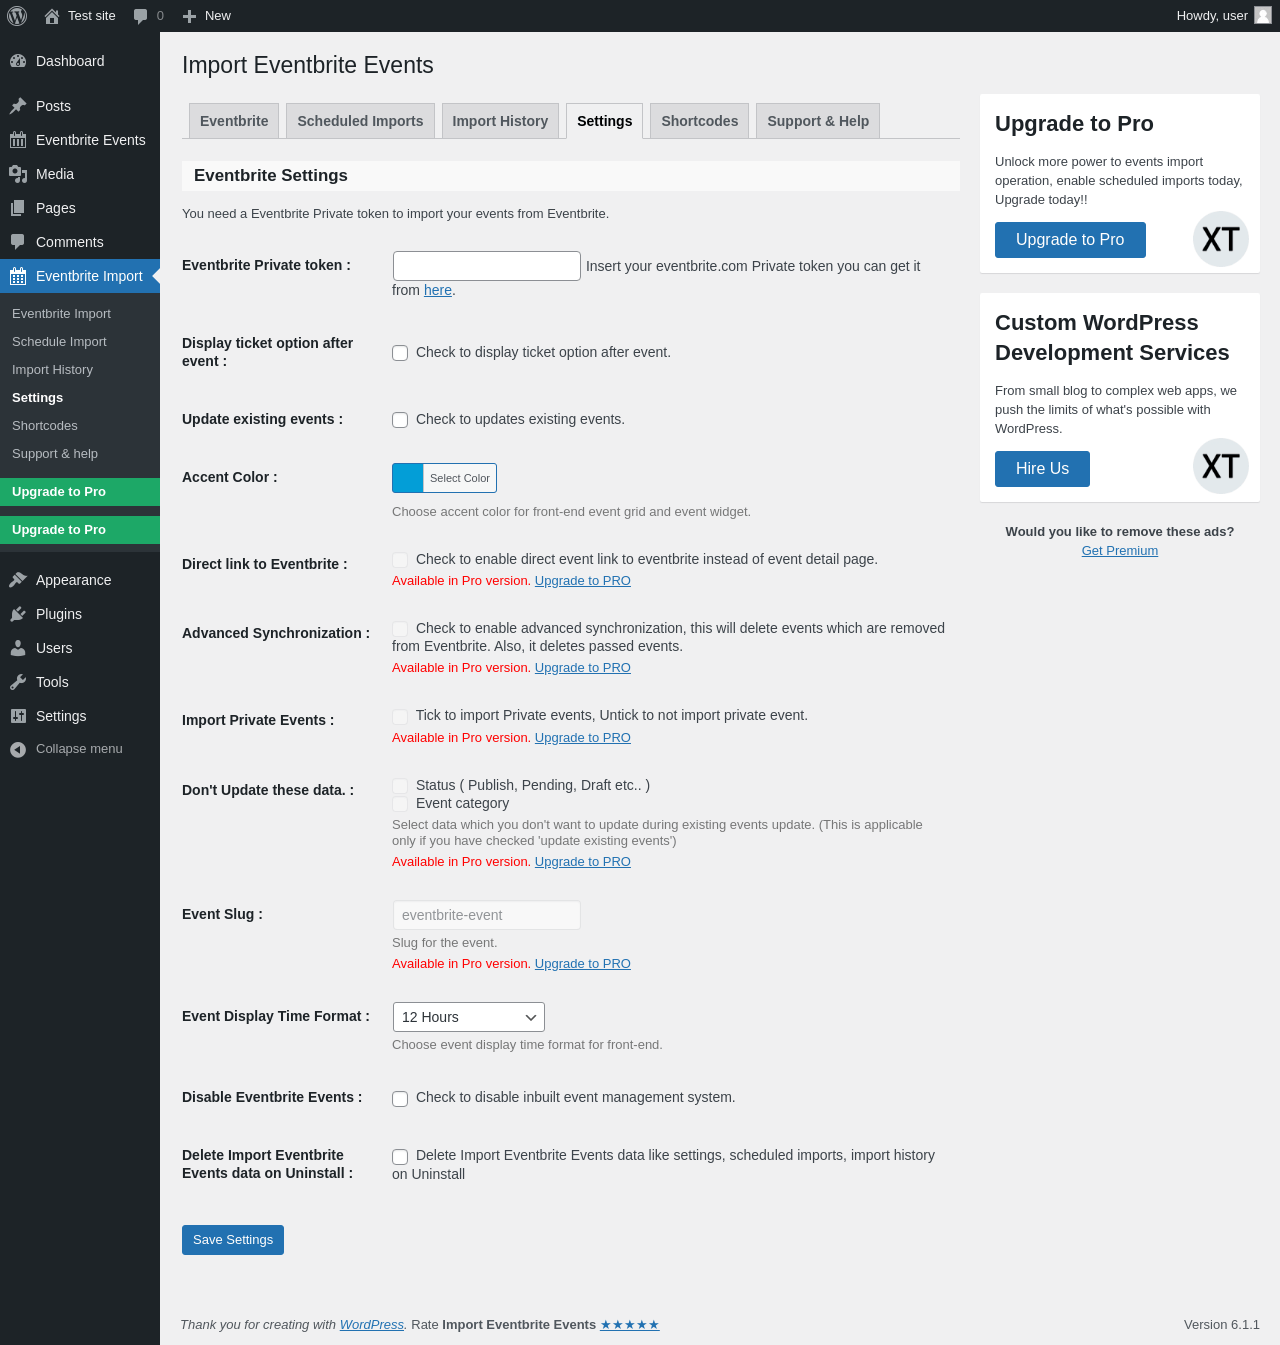This screenshot has height=1345, width=1280.
Task: Check the Event category don't-update checkbox
Action: [x=400, y=804]
